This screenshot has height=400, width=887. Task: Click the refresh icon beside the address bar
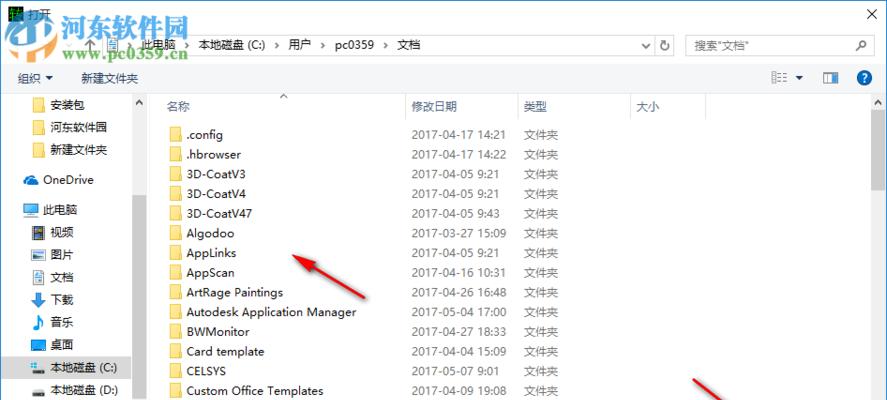665,45
